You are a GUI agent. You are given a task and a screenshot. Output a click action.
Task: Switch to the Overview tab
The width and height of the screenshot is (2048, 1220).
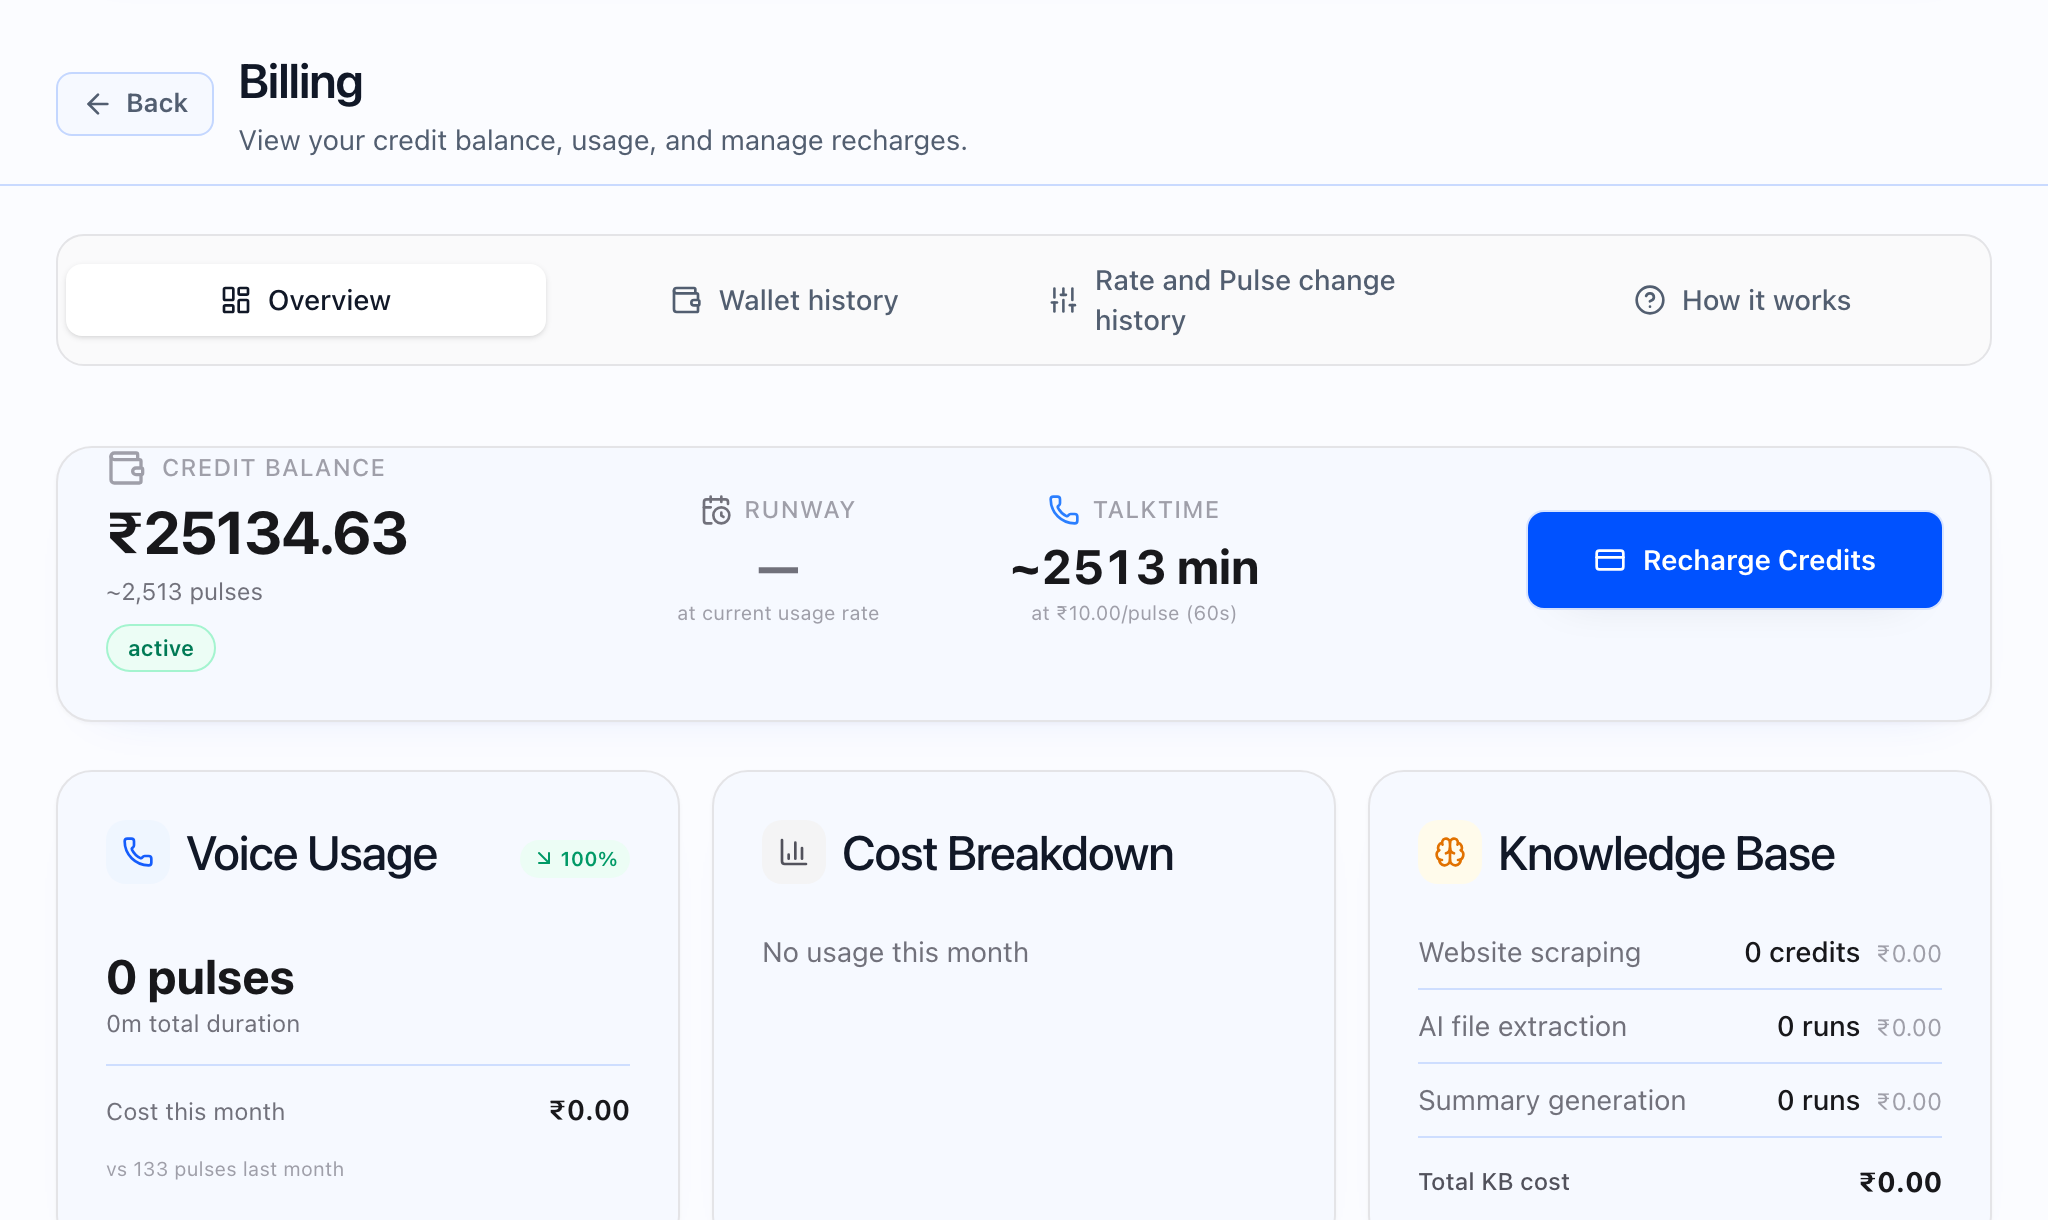tap(306, 300)
